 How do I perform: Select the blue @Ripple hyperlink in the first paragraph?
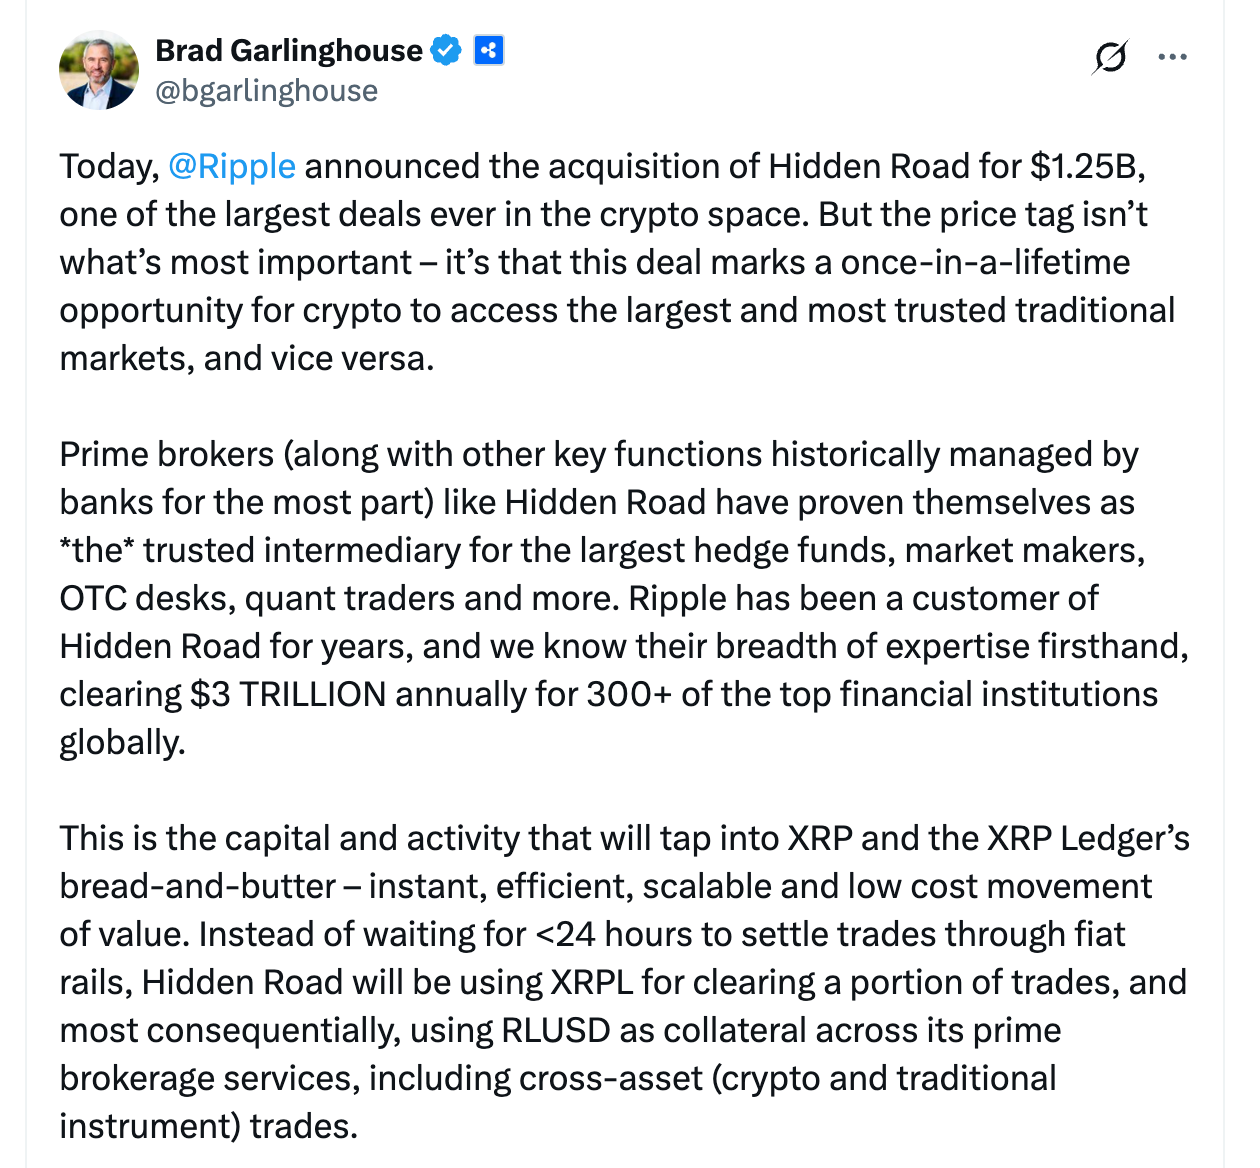(x=231, y=166)
